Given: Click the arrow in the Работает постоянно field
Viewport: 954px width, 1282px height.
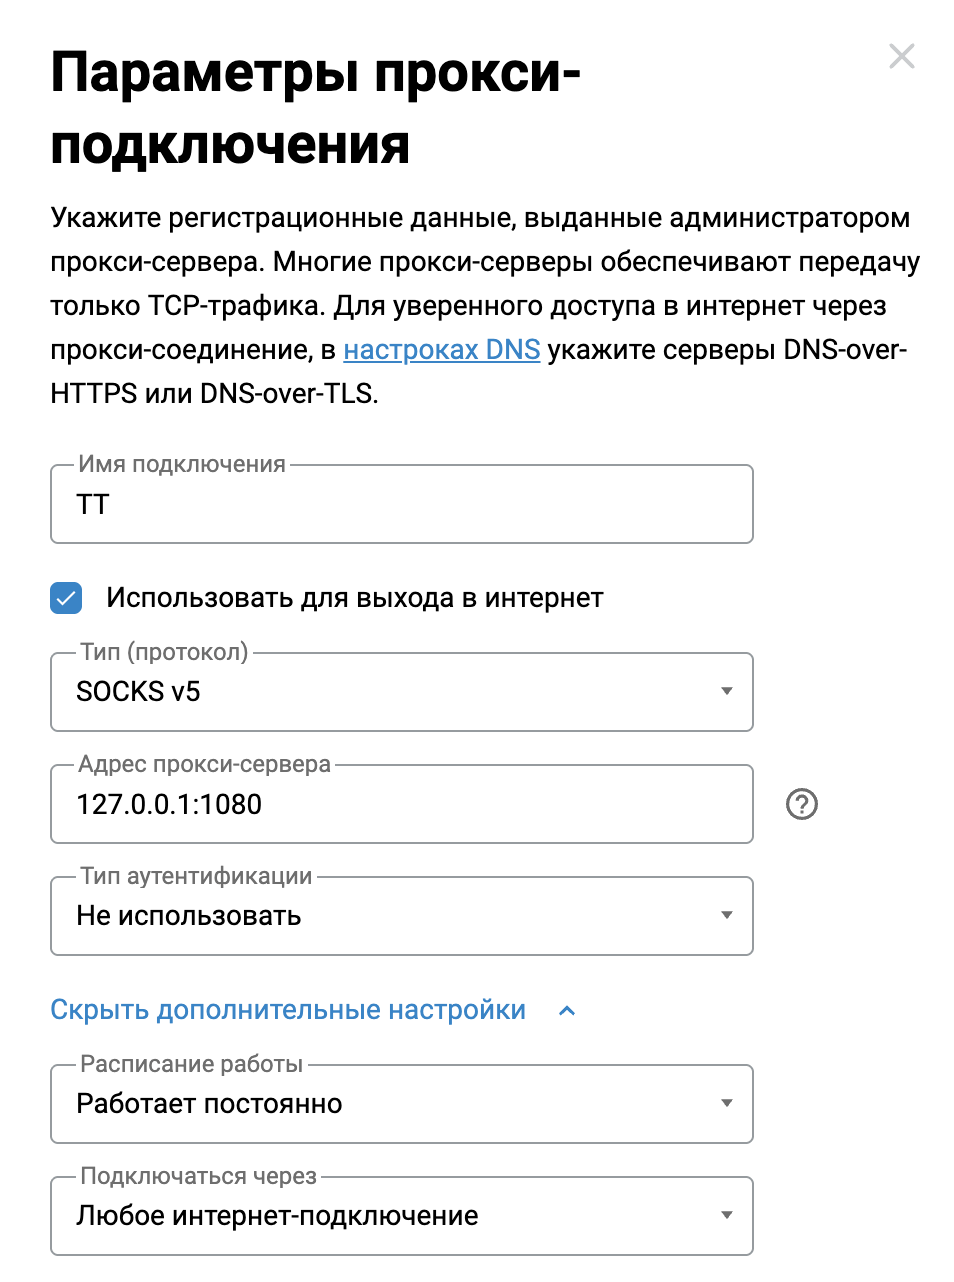Looking at the screenshot, I should (727, 1103).
